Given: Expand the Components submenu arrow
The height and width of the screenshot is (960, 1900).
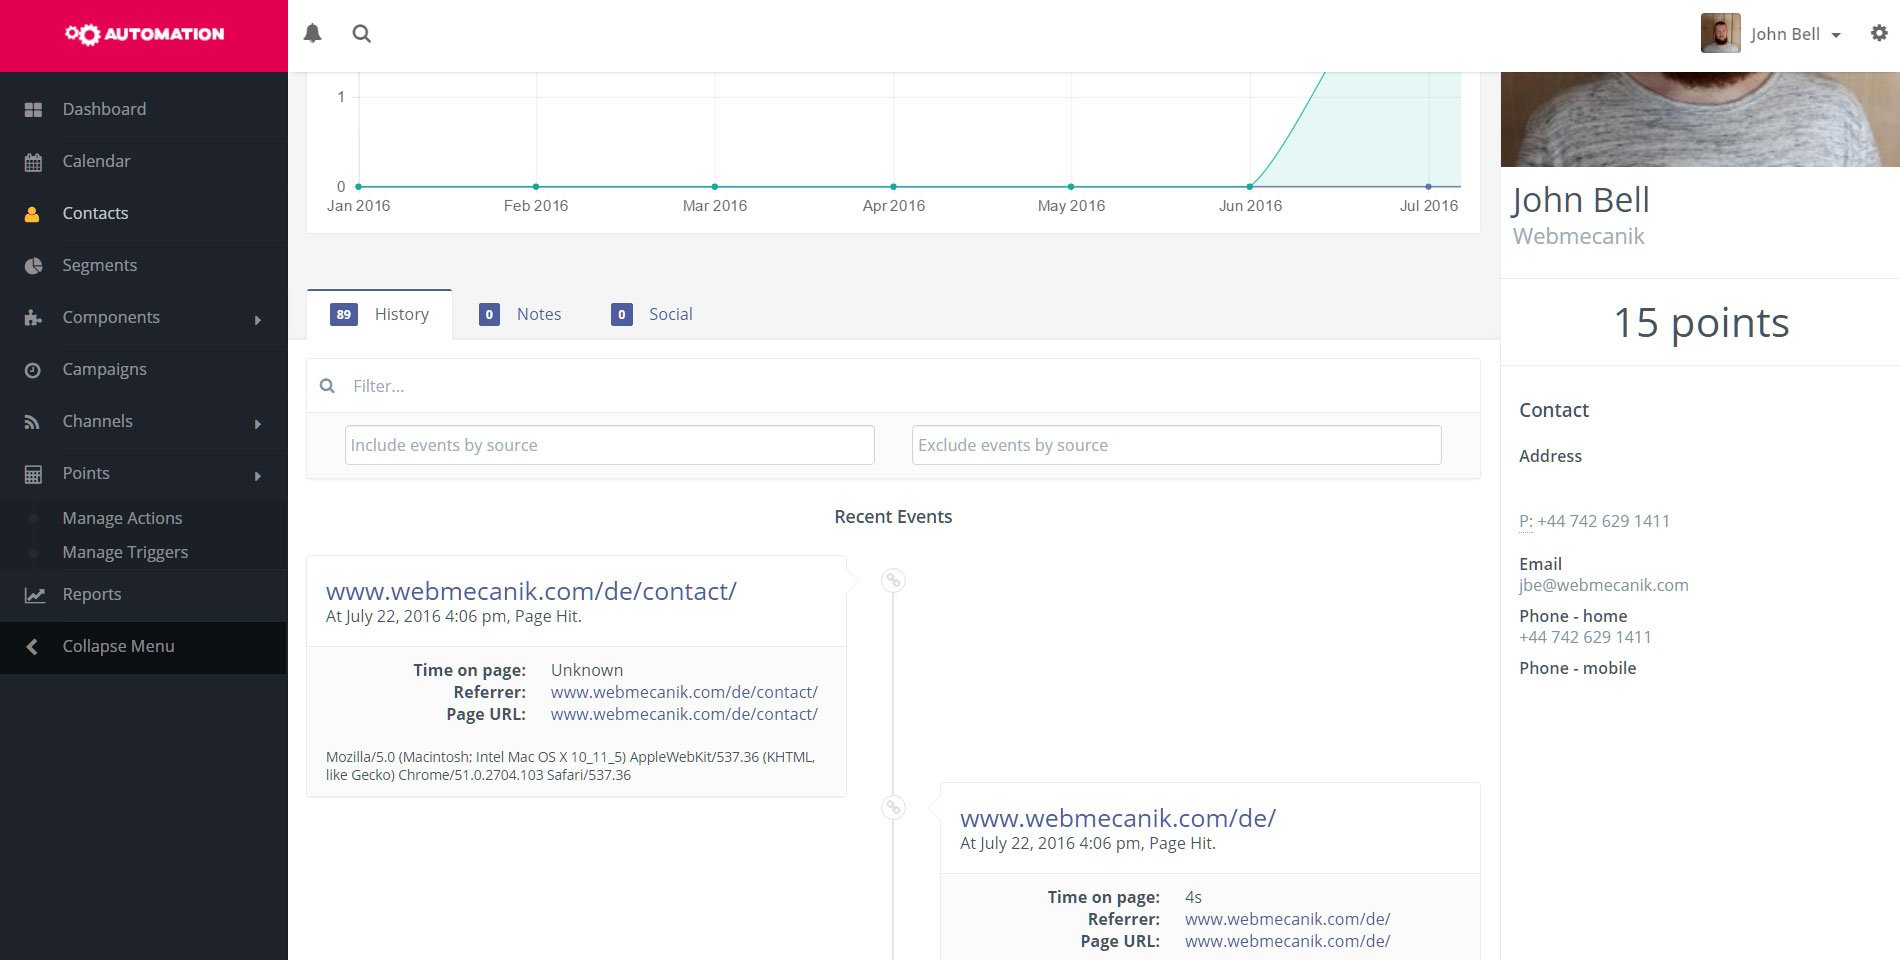Looking at the screenshot, I should 258,320.
